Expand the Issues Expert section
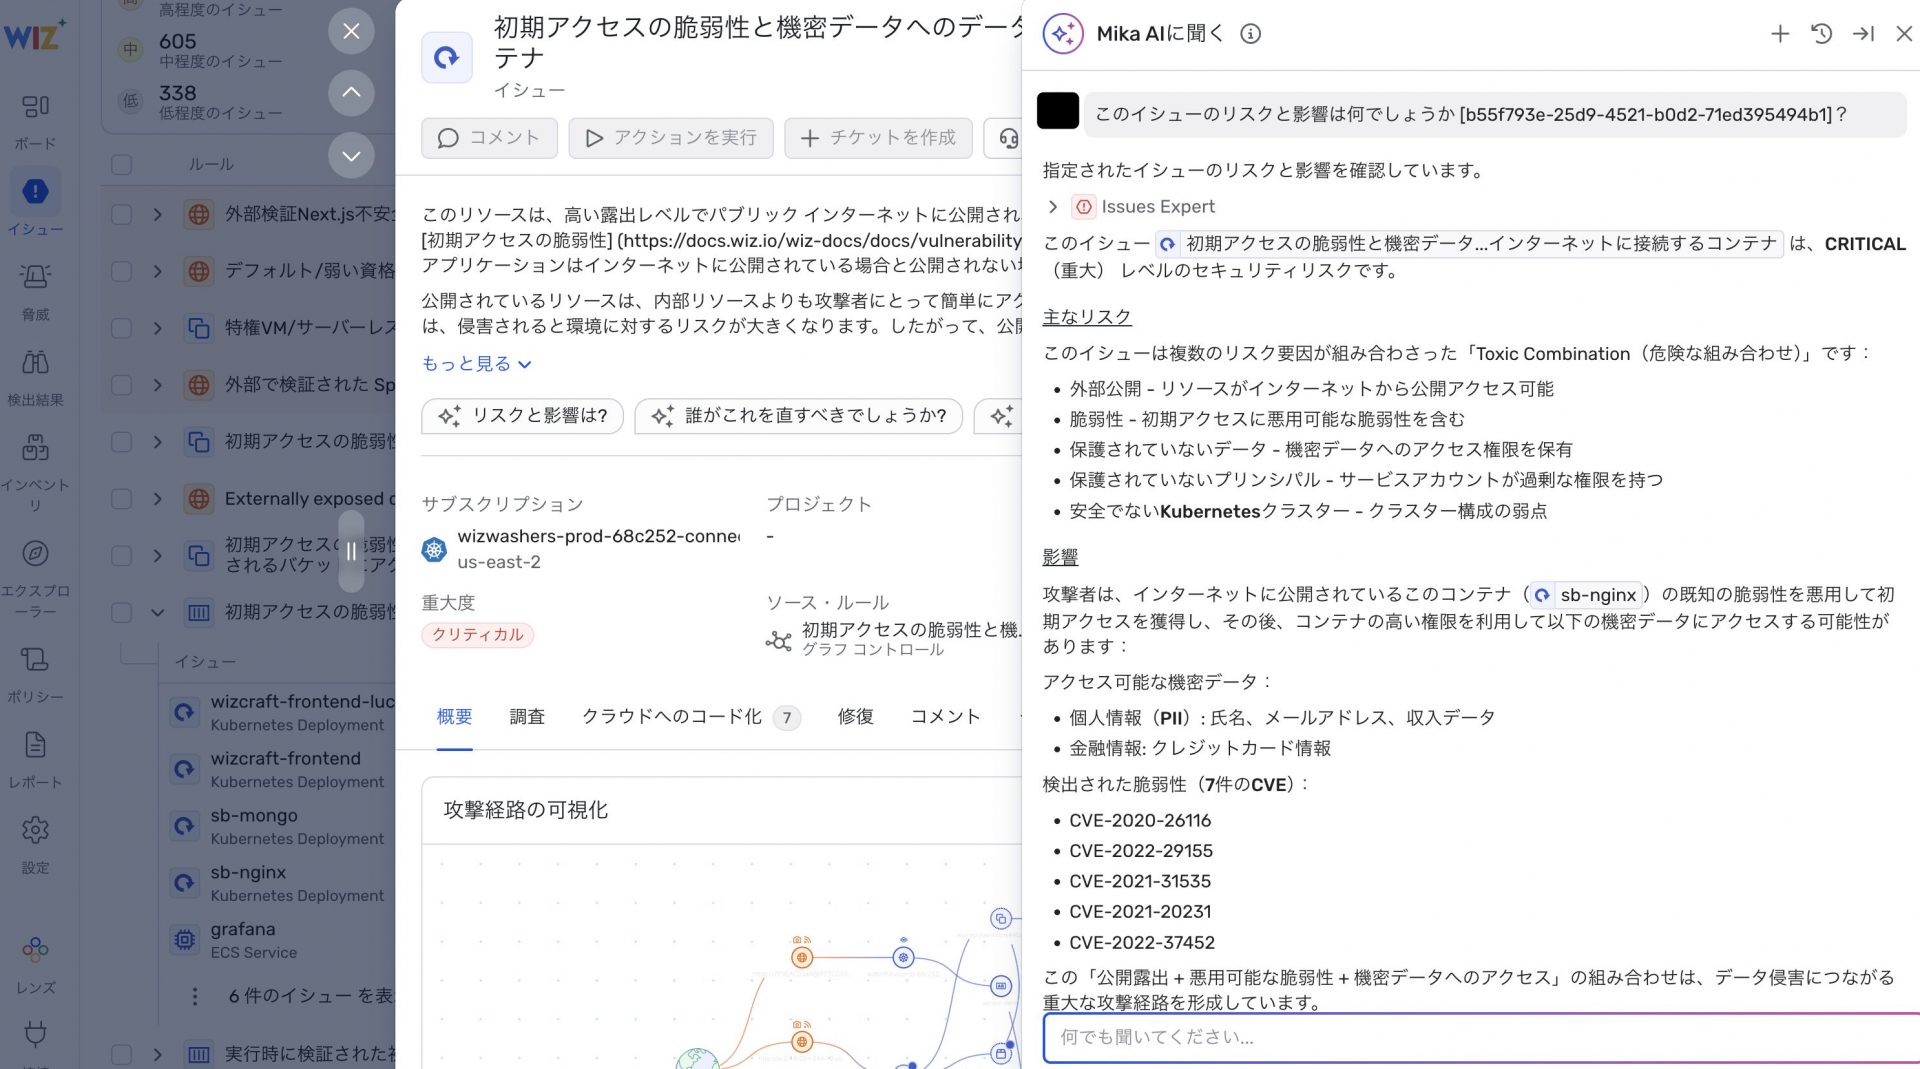The width and height of the screenshot is (1920, 1069). (1053, 207)
